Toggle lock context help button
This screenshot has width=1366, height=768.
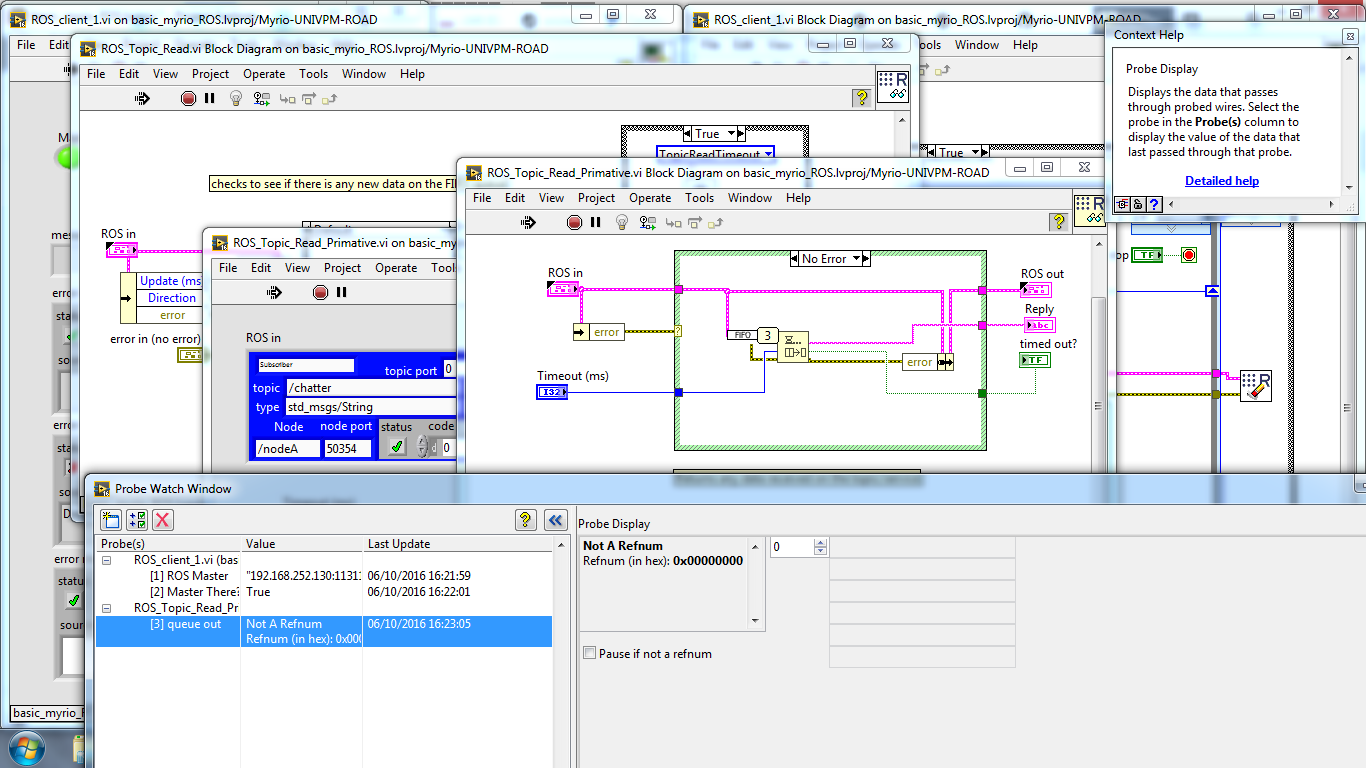tap(1138, 204)
